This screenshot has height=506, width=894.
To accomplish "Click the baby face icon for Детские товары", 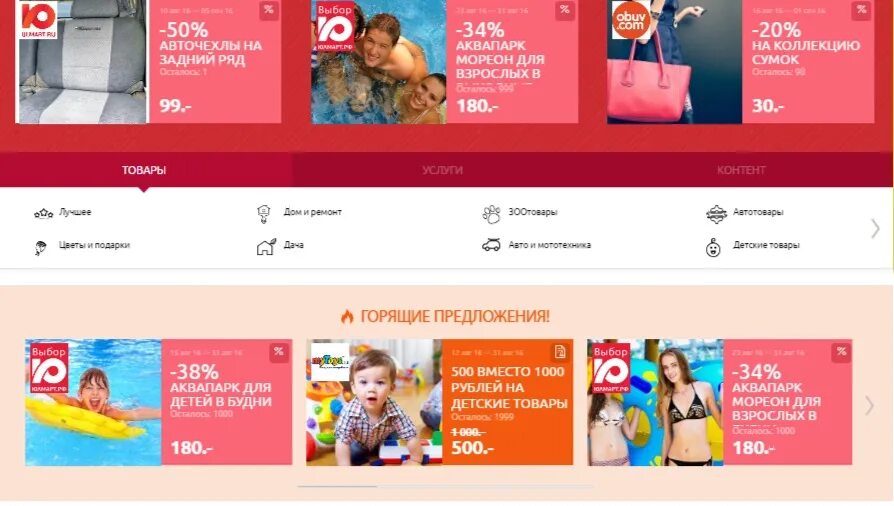I will click(713, 248).
